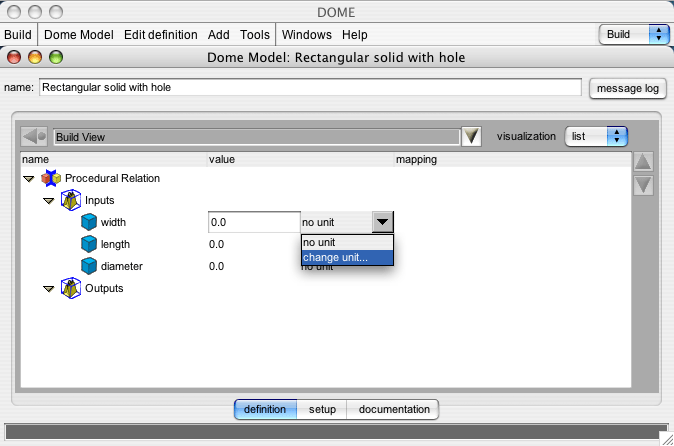Collapse the Inputs tree node
The height and width of the screenshot is (446, 674).
[49, 201]
